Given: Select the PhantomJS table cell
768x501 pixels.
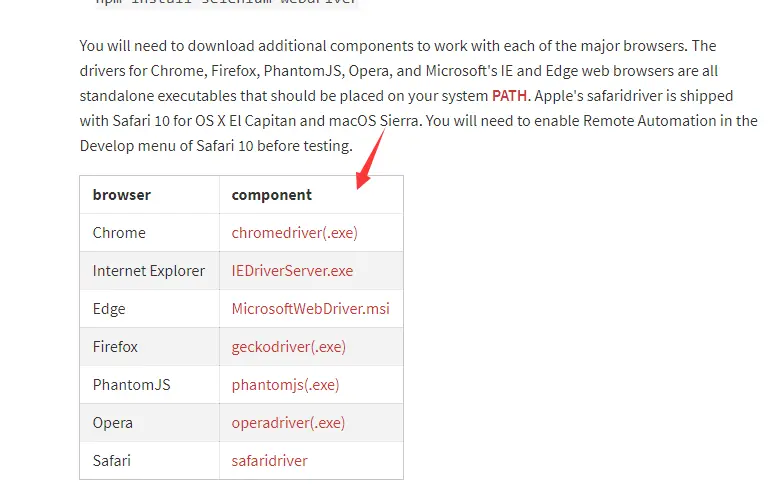Looking at the screenshot, I should click(149, 385).
